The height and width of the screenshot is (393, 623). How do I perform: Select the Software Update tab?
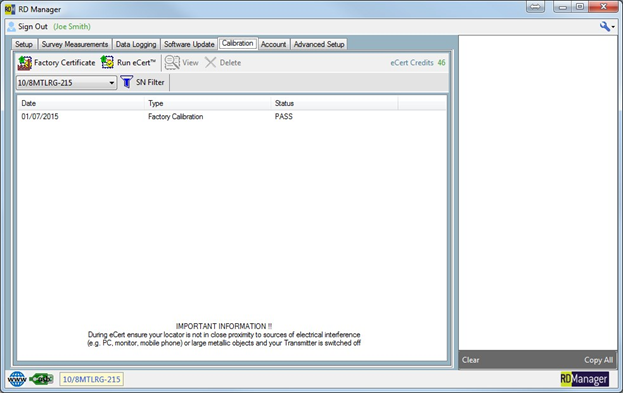coord(189,44)
